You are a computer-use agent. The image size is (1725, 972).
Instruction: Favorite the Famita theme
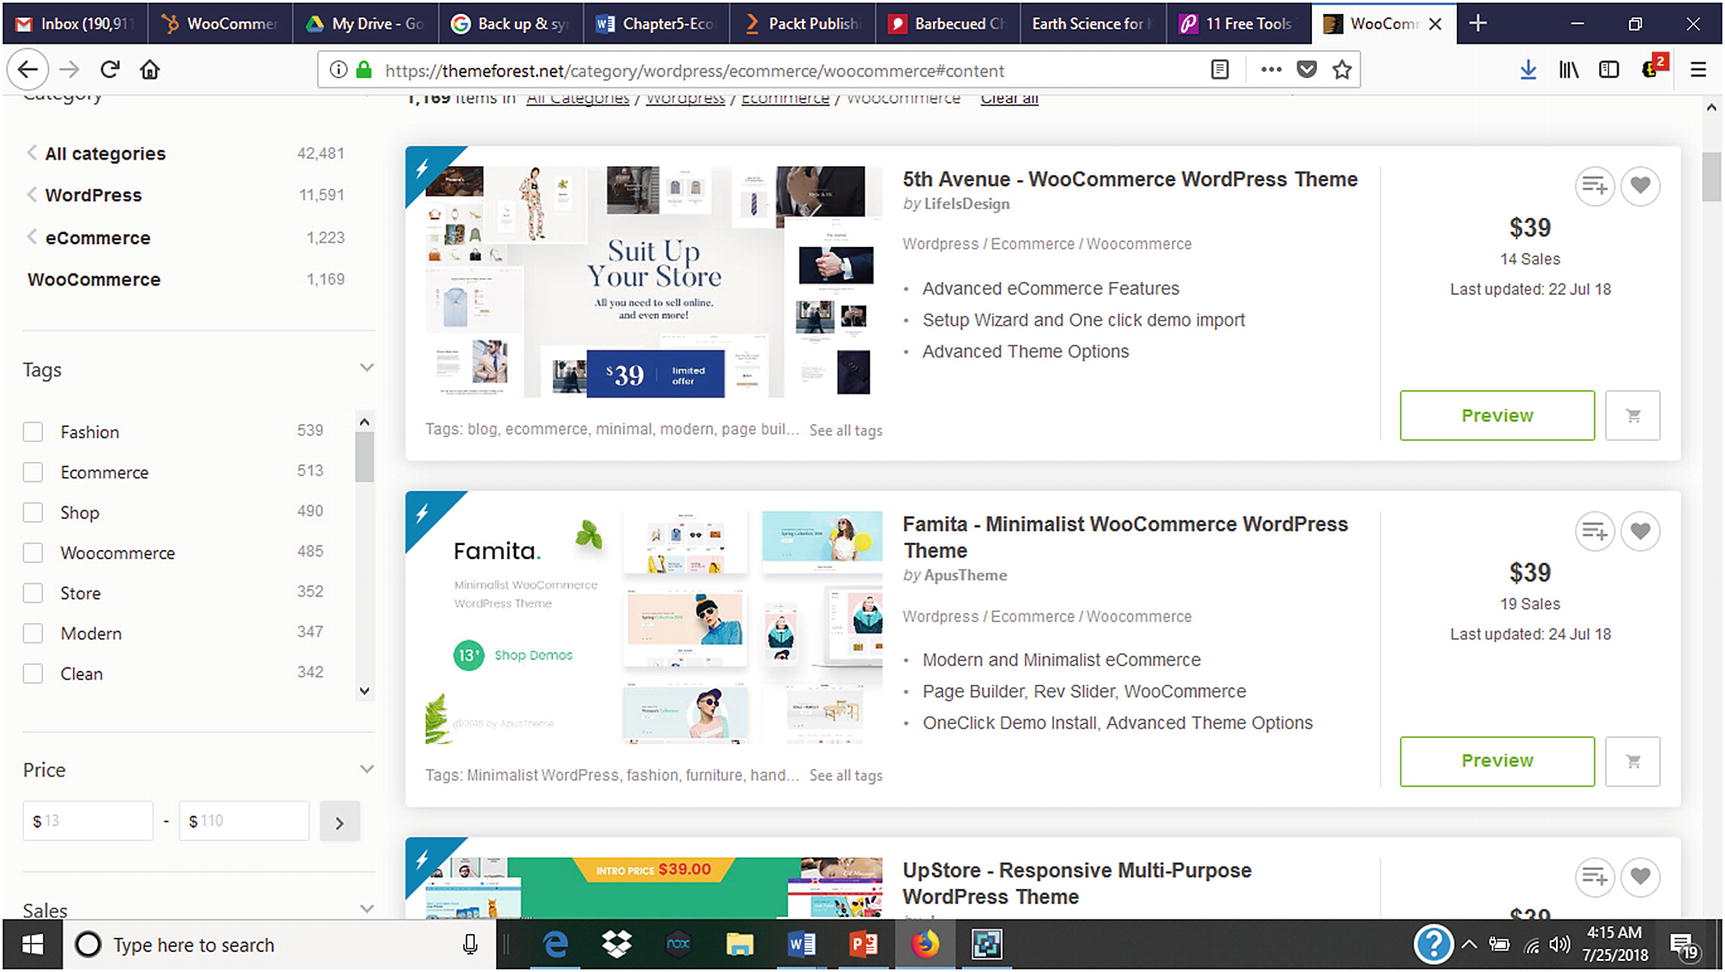click(1640, 531)
